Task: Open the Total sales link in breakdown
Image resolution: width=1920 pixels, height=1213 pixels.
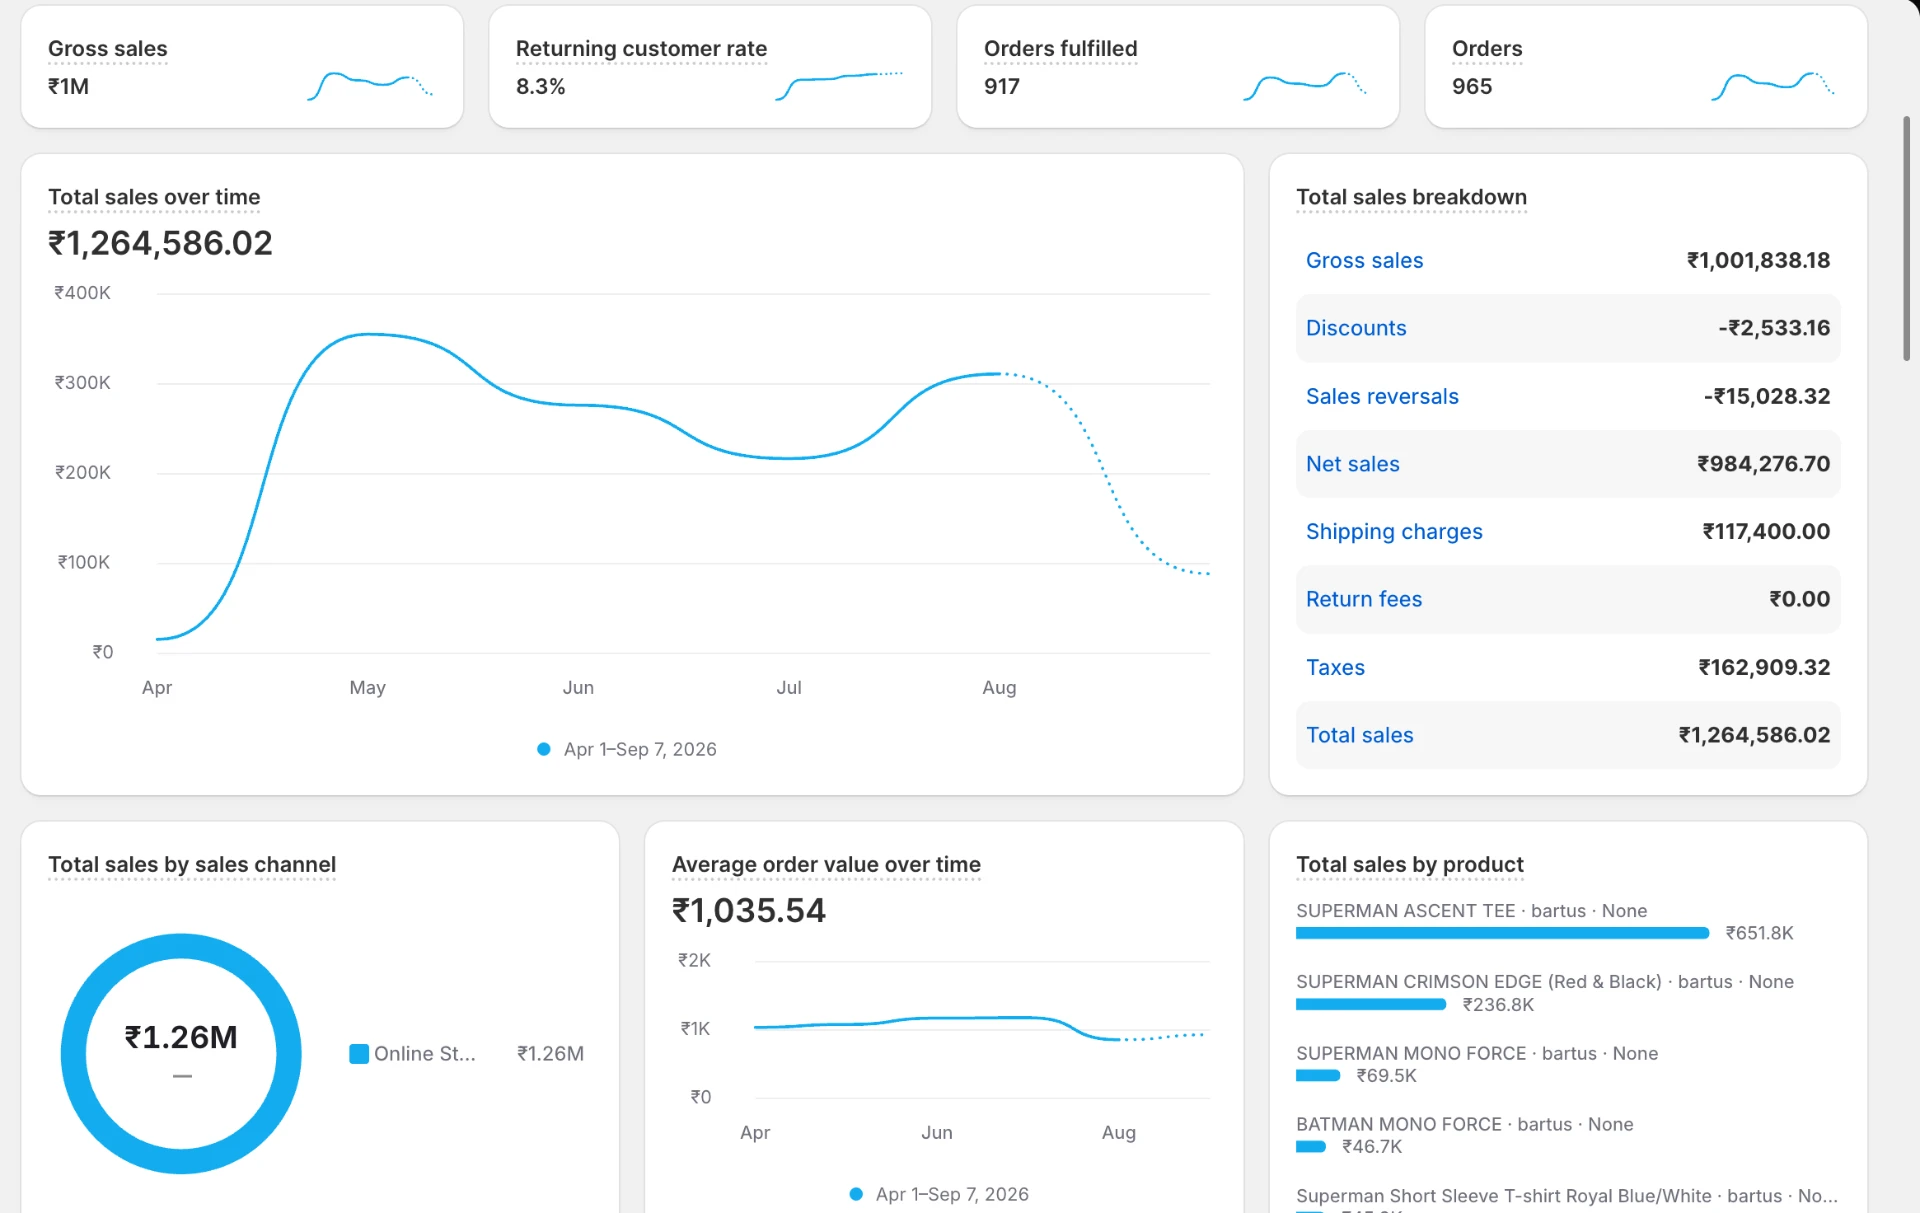Action: tap(1359, 735)
